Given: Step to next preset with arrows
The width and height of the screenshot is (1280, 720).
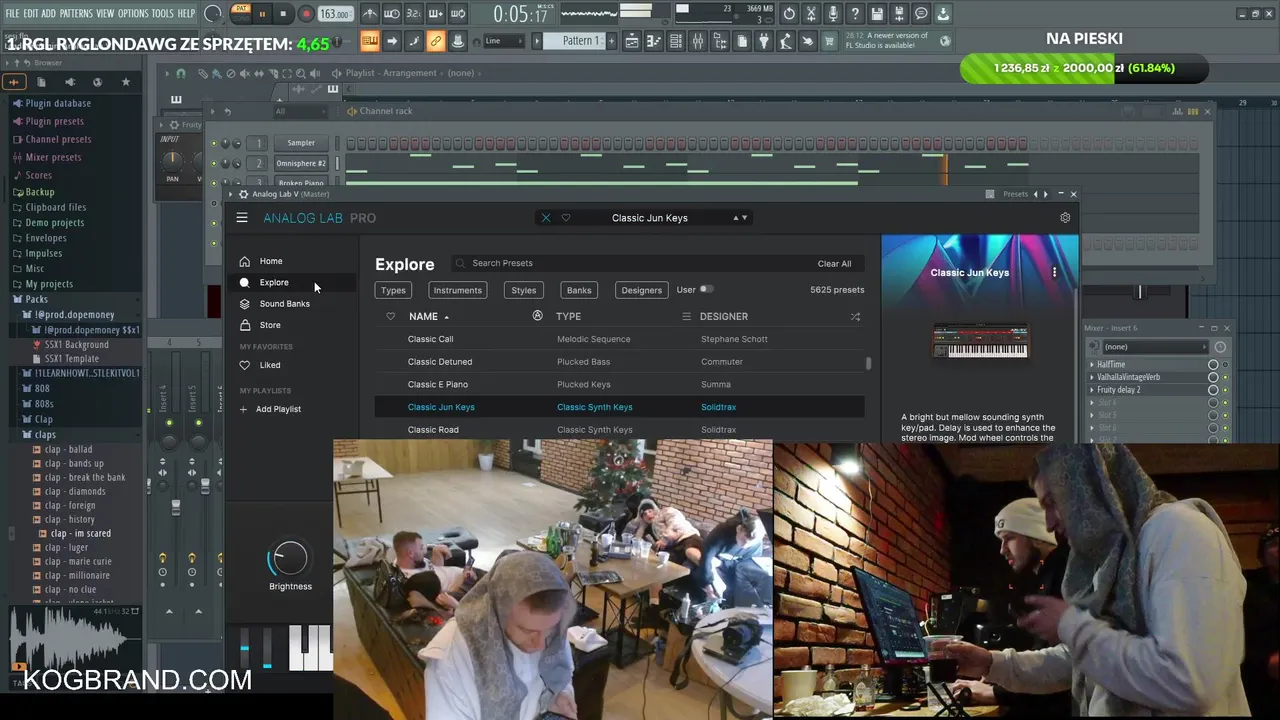Looking at the screenshot, I should pyautogui.click(x=745, y=218).
